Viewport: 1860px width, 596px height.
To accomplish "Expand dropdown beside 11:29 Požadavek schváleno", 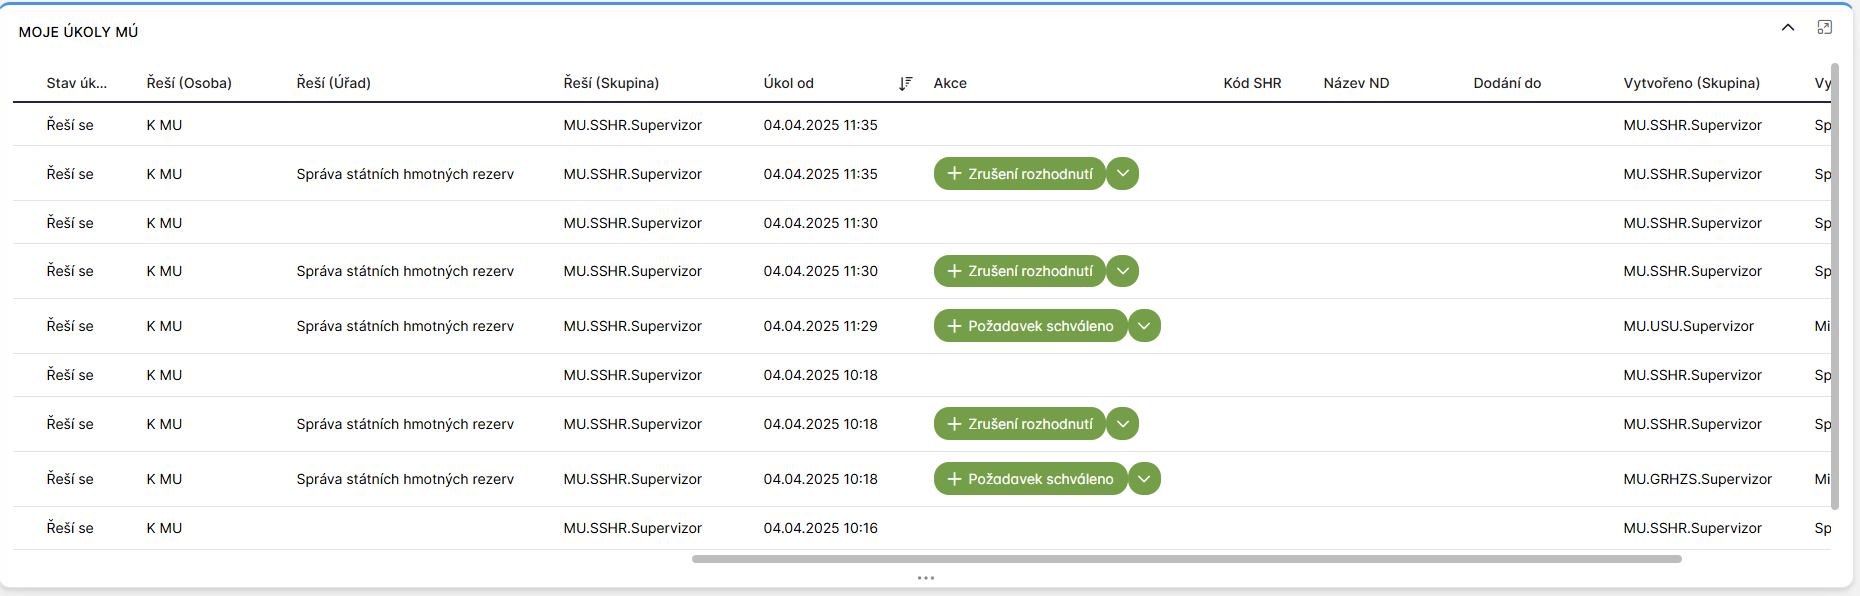I will point(1145,326).
